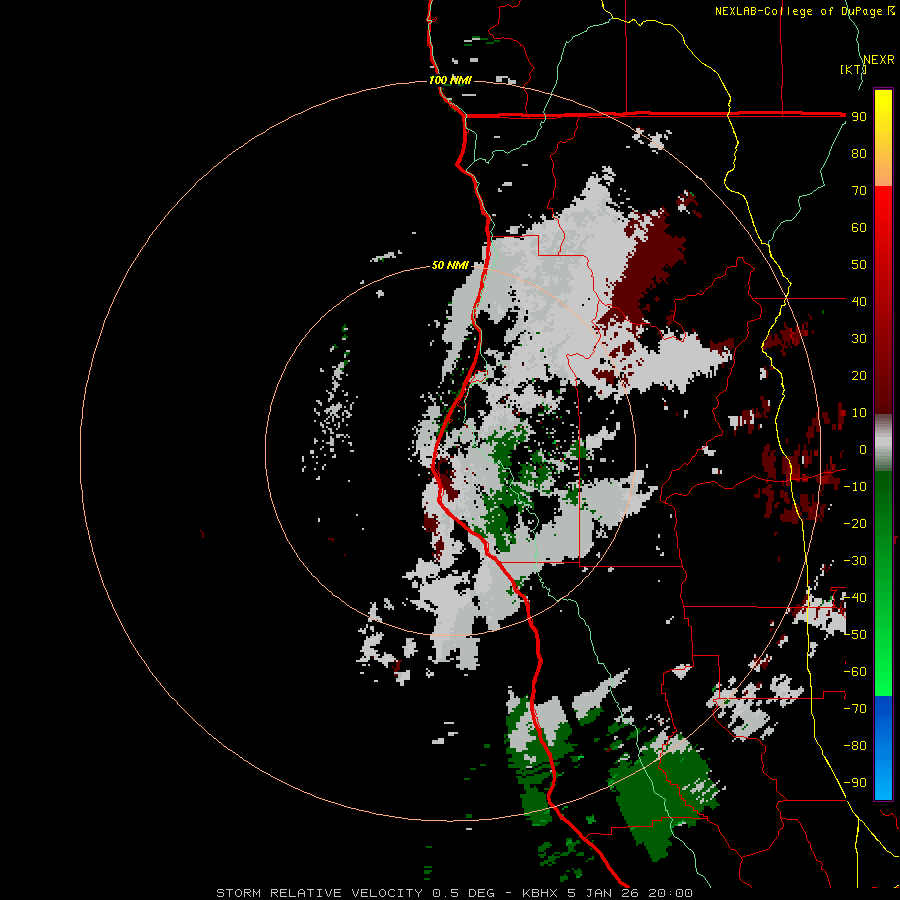Click the 10 value on the color scale
The width and height of the screenshot is (900, 900).
pyautogui.click(x=859, y=413)
